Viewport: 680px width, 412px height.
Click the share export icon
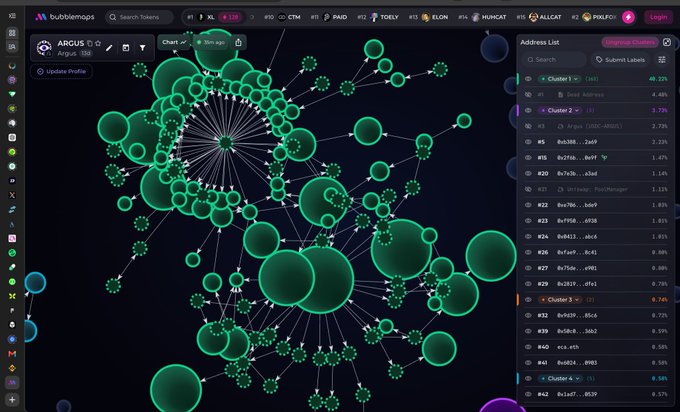(239, 43)
